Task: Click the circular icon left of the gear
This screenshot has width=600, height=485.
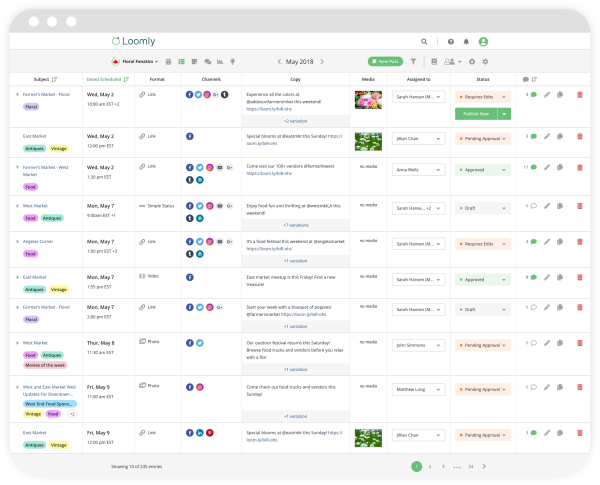Action: coord(472,61)
